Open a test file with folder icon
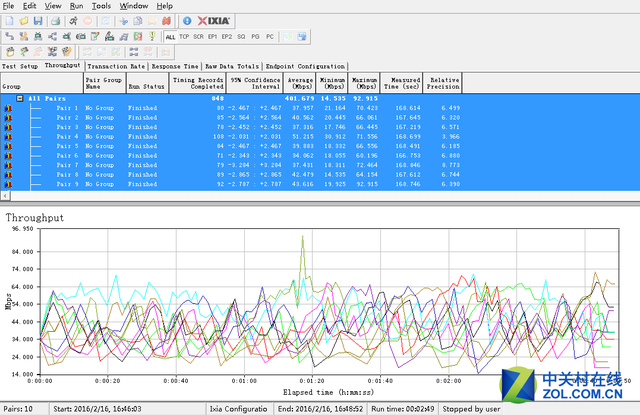The width and height of the screenshot is (640, 415). point(24,21)
